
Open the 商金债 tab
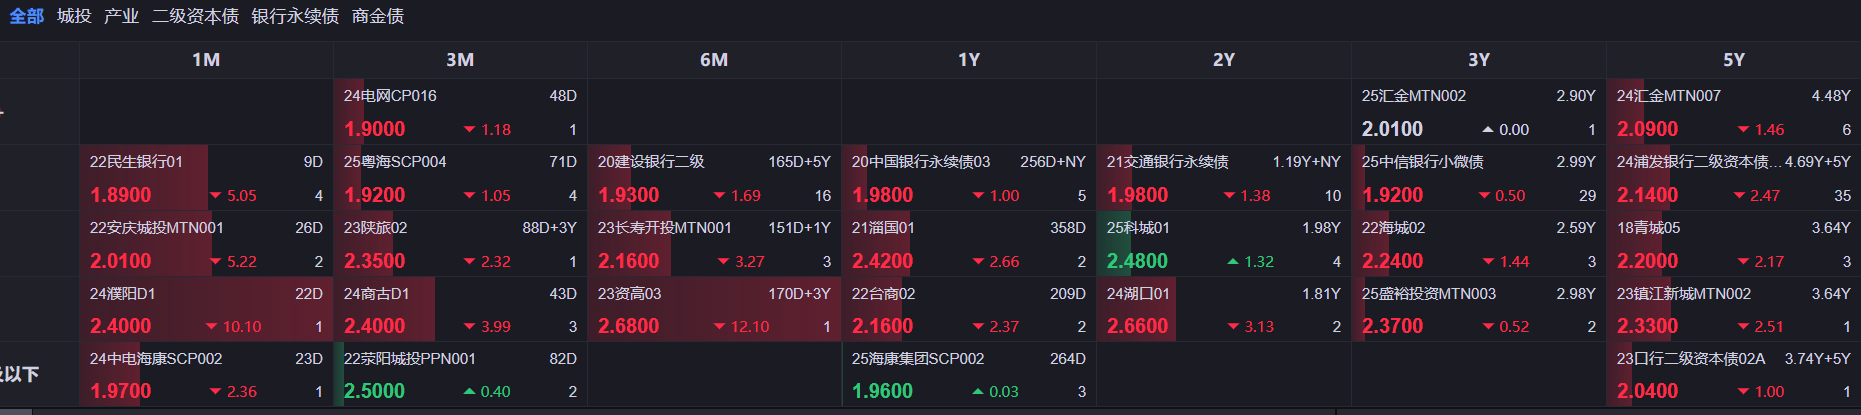(378, 16)
